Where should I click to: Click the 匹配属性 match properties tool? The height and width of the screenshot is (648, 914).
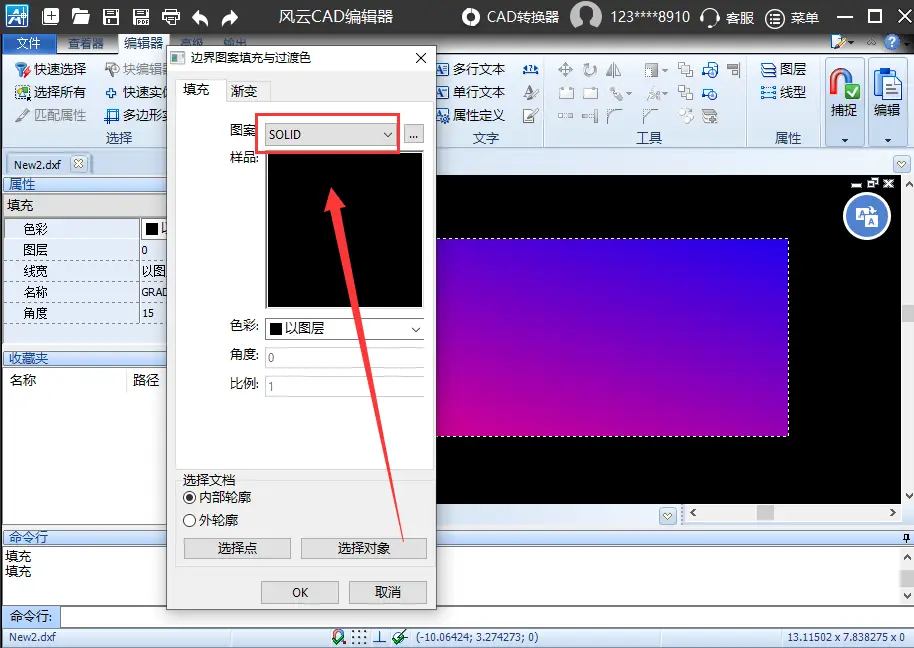pyautogui.click(x=51, y=115)
